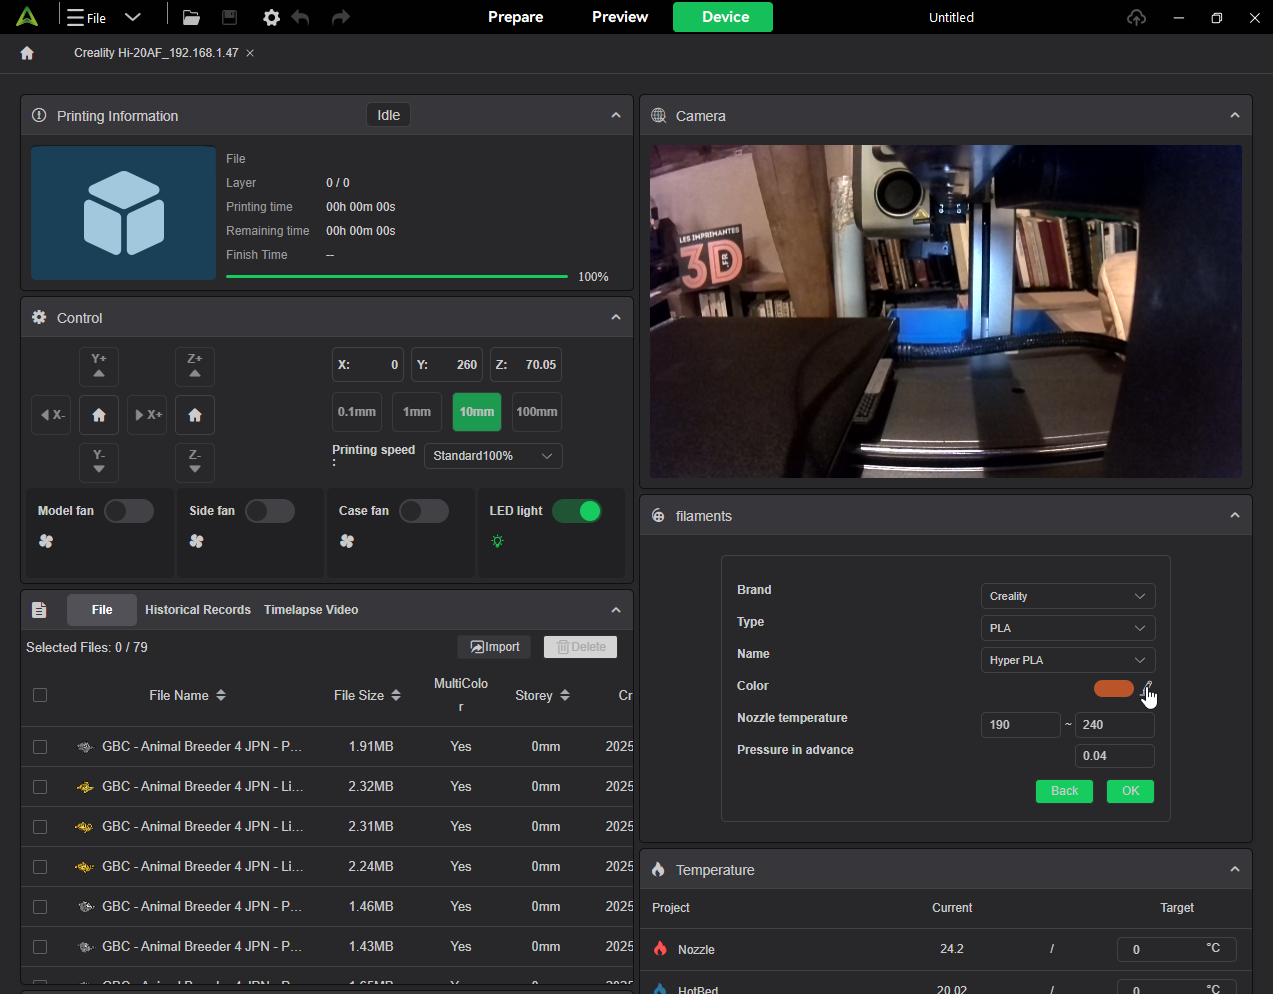Move the print head with Y+ arrow
Image resolution: width=1273 pixels, height=994 pixels.
[x=99, y=366]
